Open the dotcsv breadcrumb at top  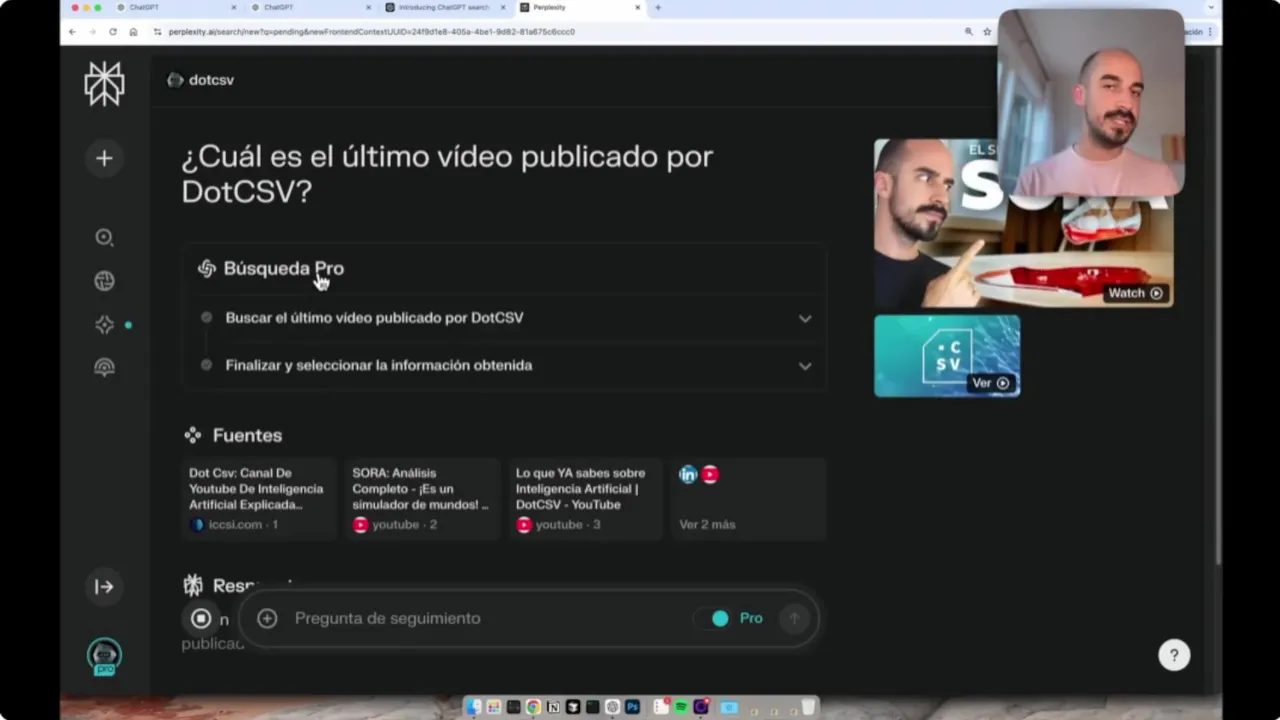[201, 80]
